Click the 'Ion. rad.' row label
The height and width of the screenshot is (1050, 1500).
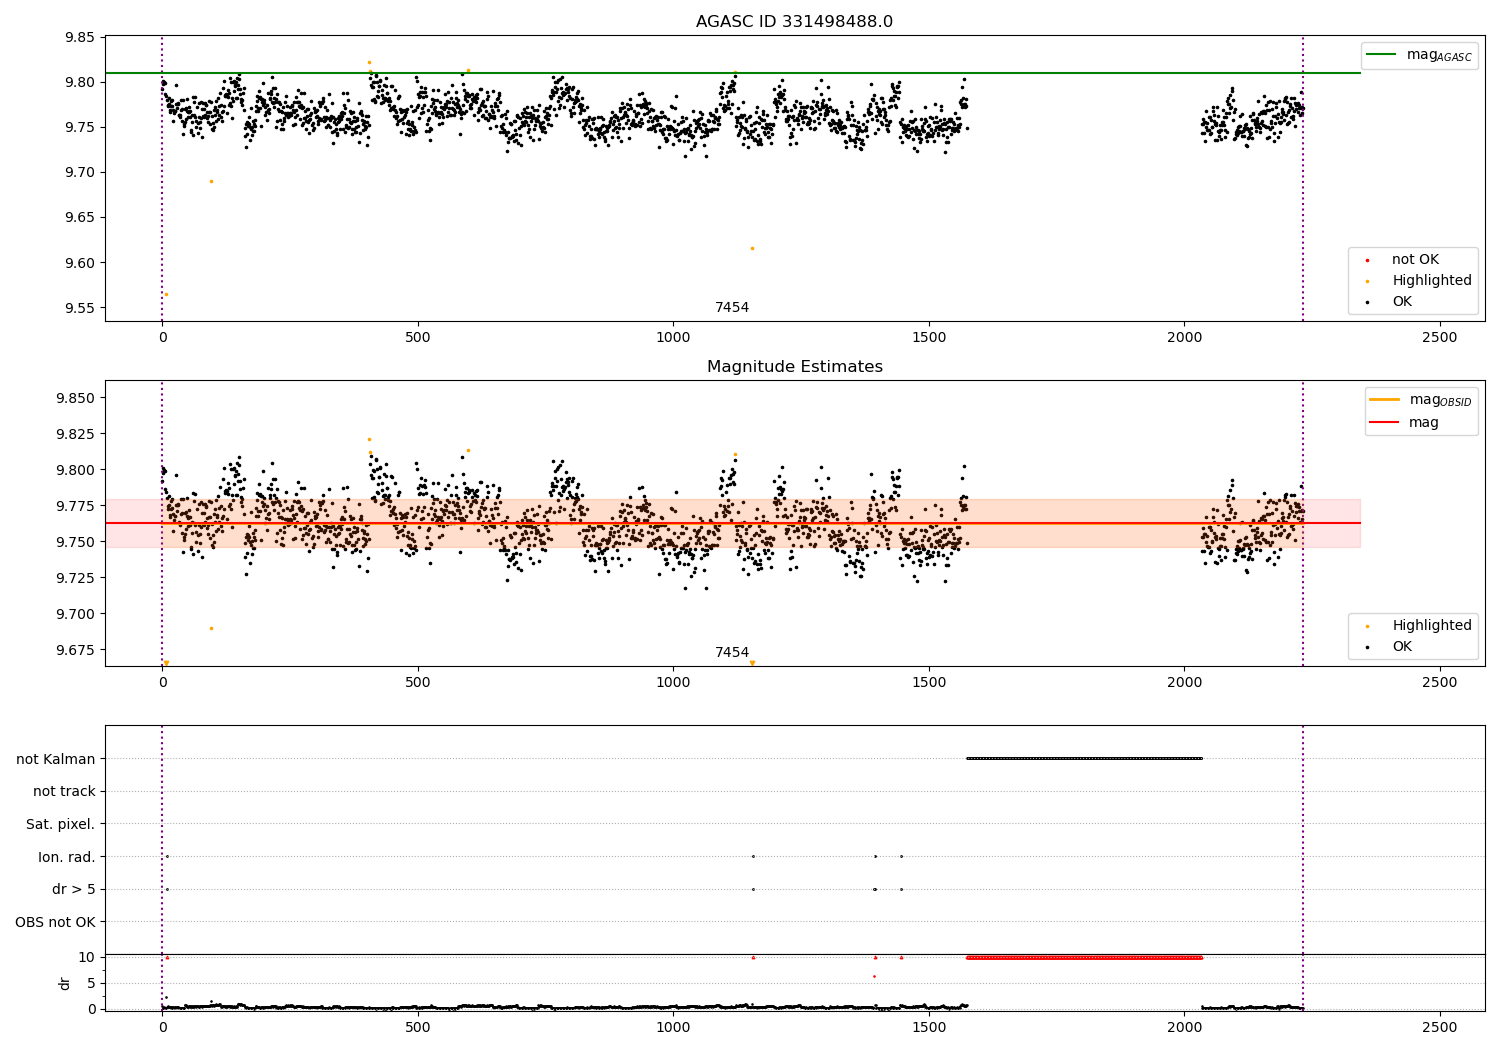67,858
